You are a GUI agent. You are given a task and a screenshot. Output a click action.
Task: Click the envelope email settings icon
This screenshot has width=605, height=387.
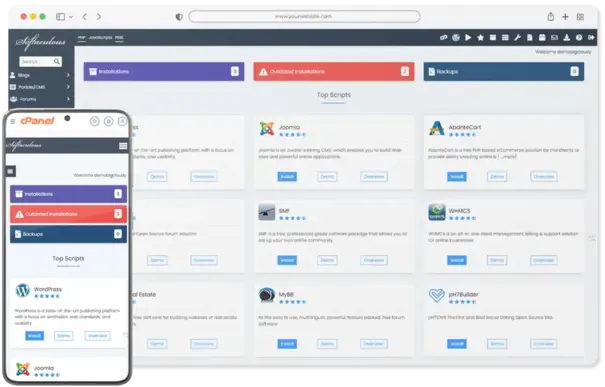click(x=554, y=37)
